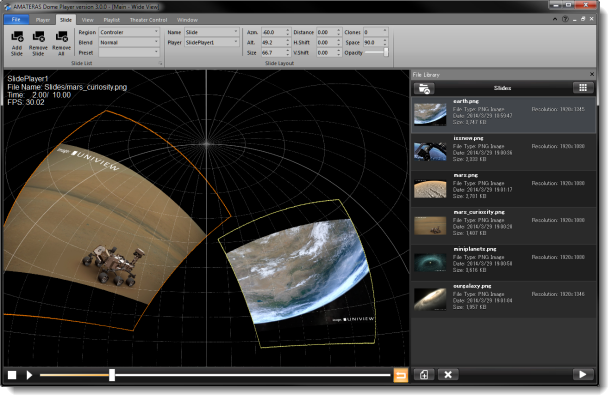Viewport: 615px width, 402px height.
Task: Click the playback timeline slider handle
Action: coord(112,375)
